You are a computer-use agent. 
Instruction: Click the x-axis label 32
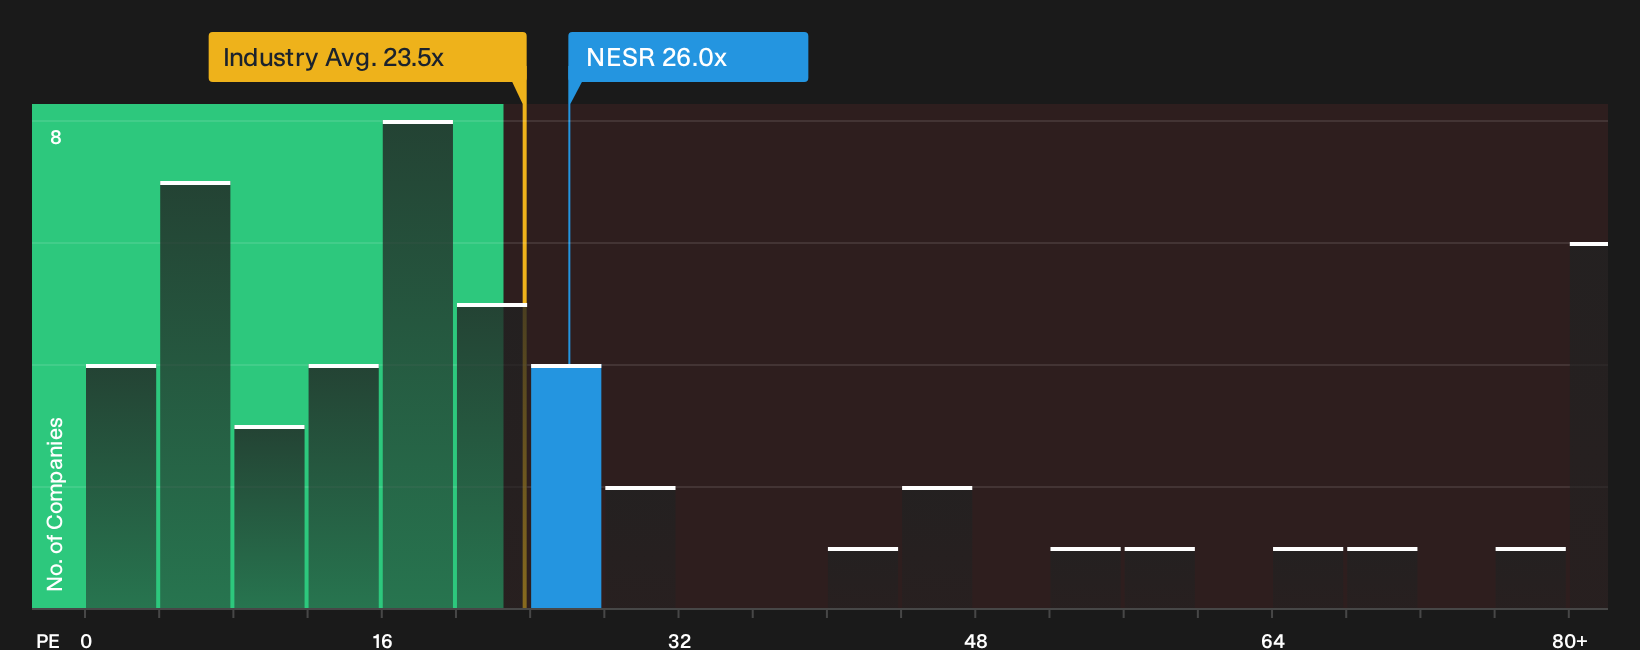click(x=680, y=640)
